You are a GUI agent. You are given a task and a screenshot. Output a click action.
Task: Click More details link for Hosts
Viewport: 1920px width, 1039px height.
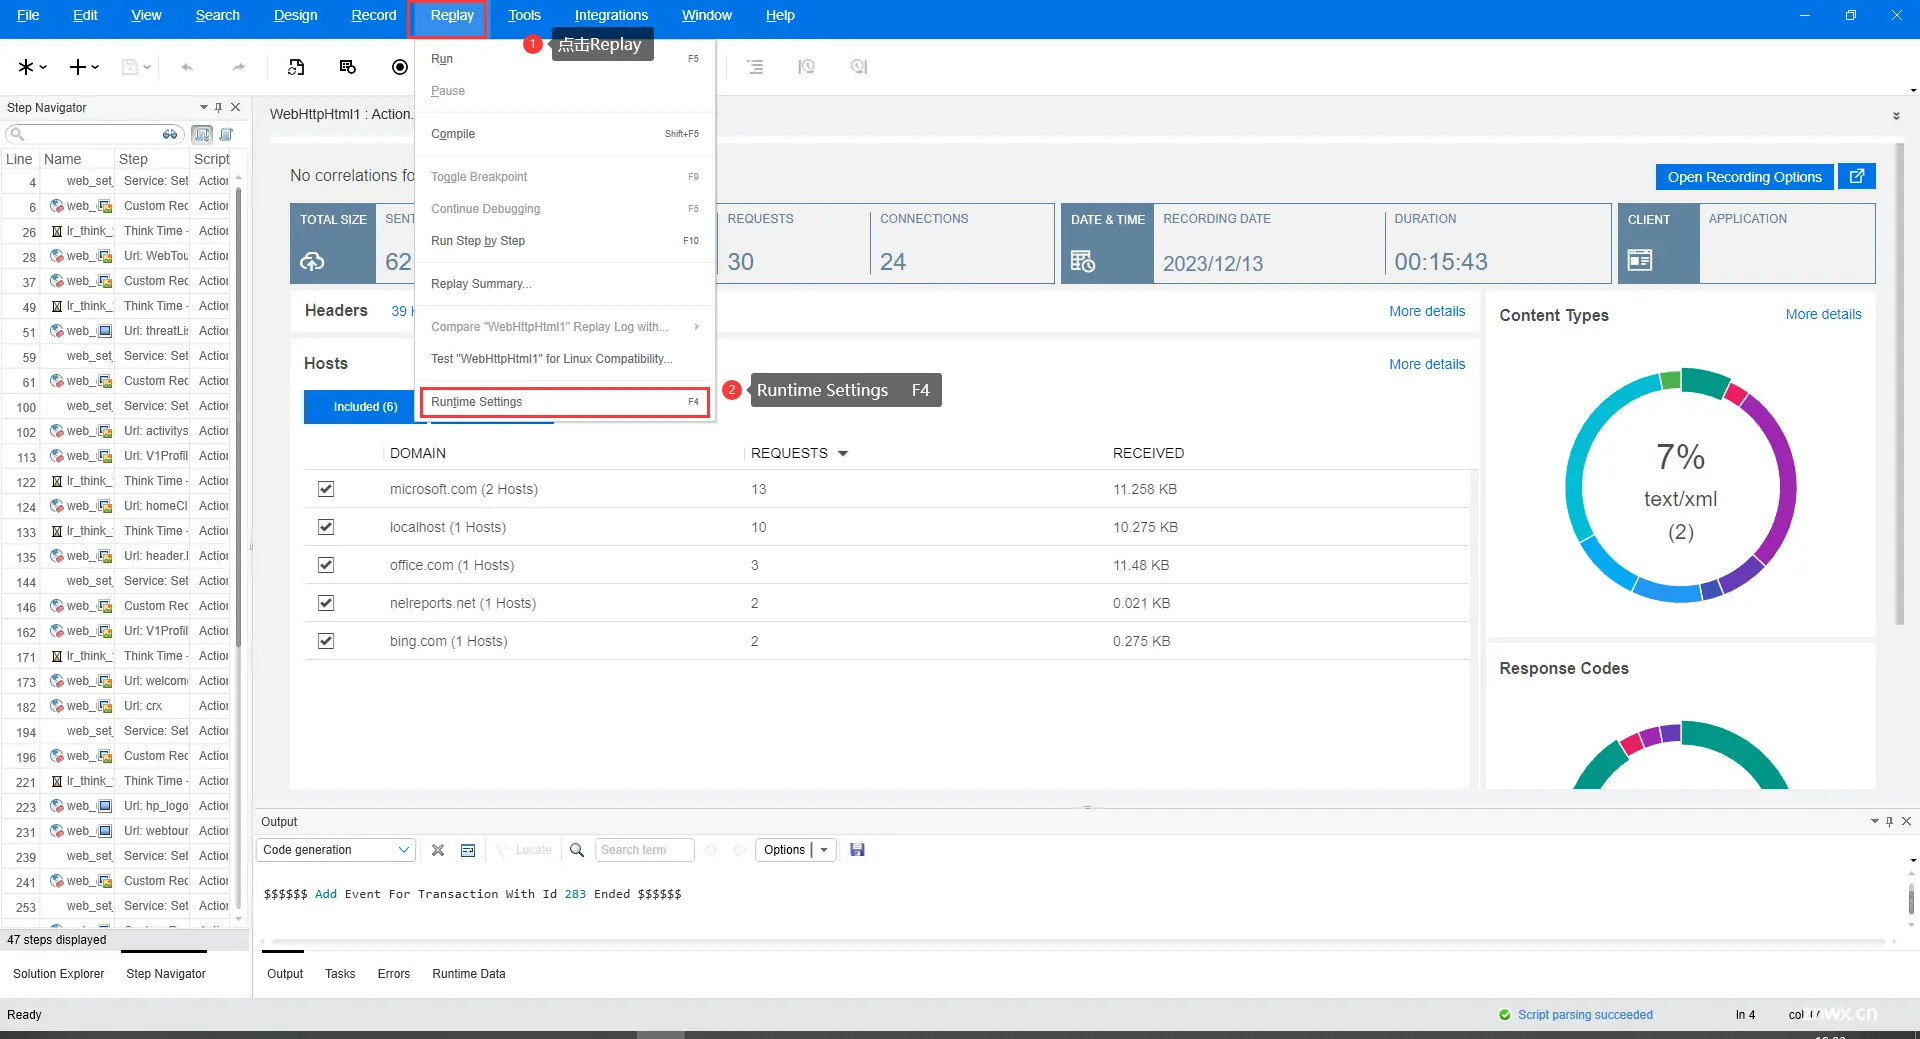[x=1427, y=364]
